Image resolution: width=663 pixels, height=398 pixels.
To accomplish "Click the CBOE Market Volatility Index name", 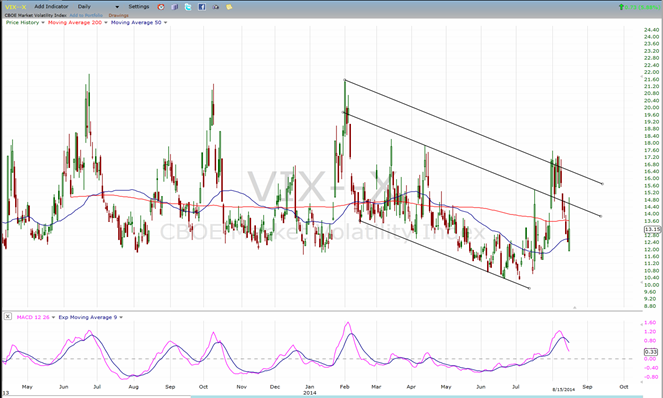I will coord(36,15).
